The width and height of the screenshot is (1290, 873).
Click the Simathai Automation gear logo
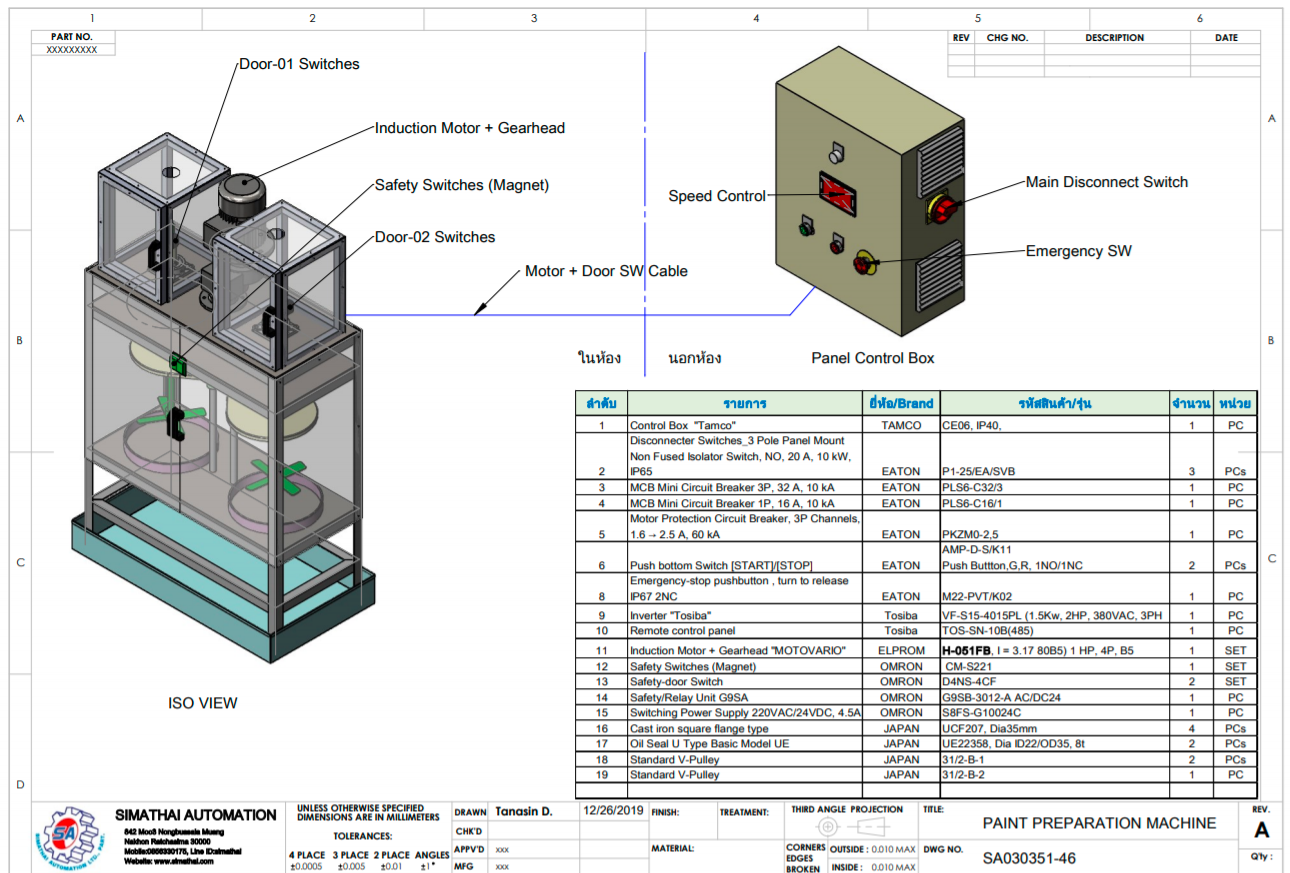click(x=67, y=836)
